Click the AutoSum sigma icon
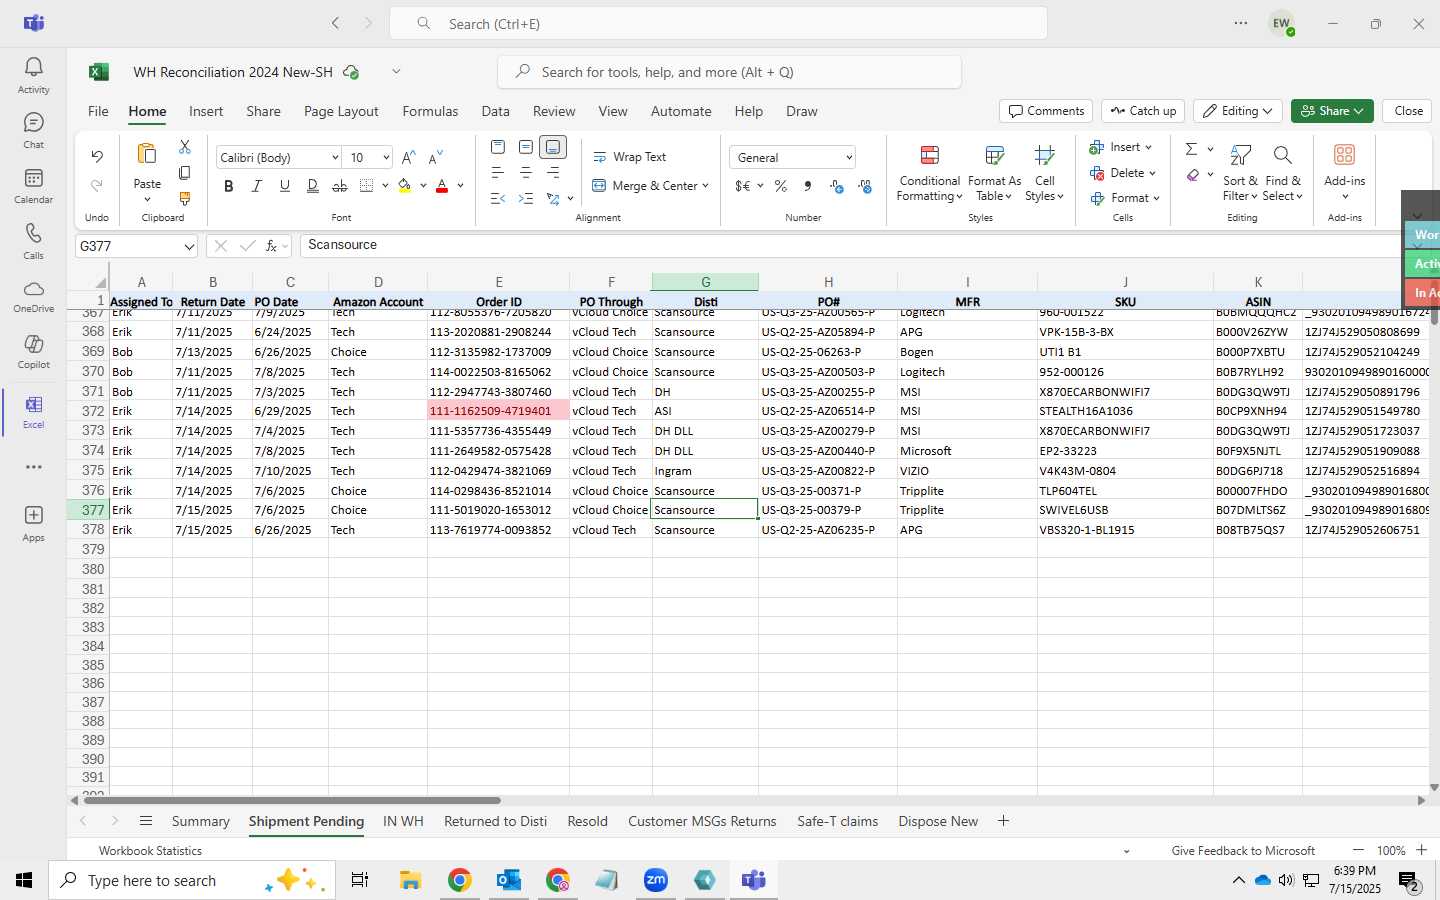1440x900 pixels. 1191,149
